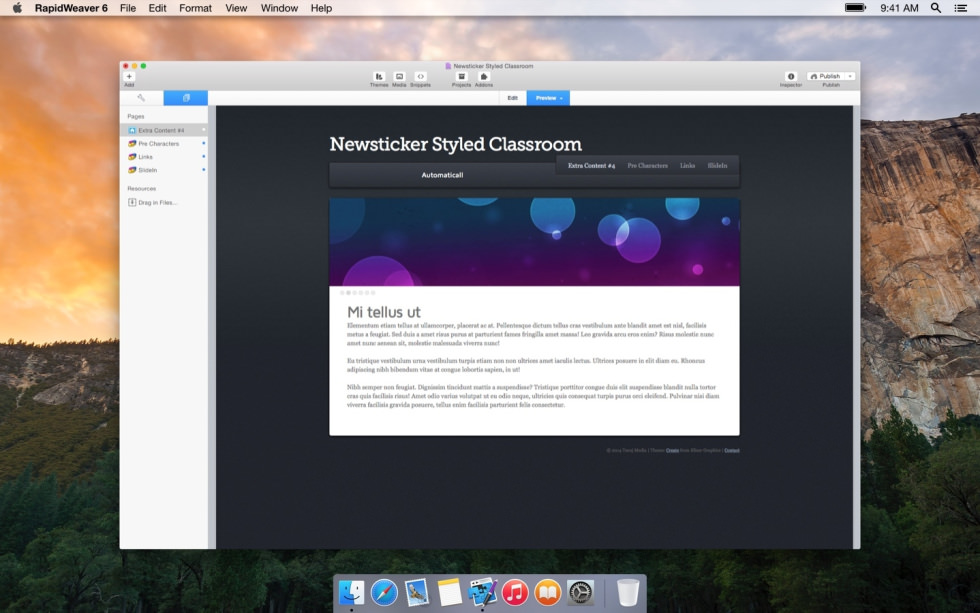Viewport: 980px width, 613px height.
Task: Open the Preview mode dropdown arrow
Action: [x=561, y=98]
